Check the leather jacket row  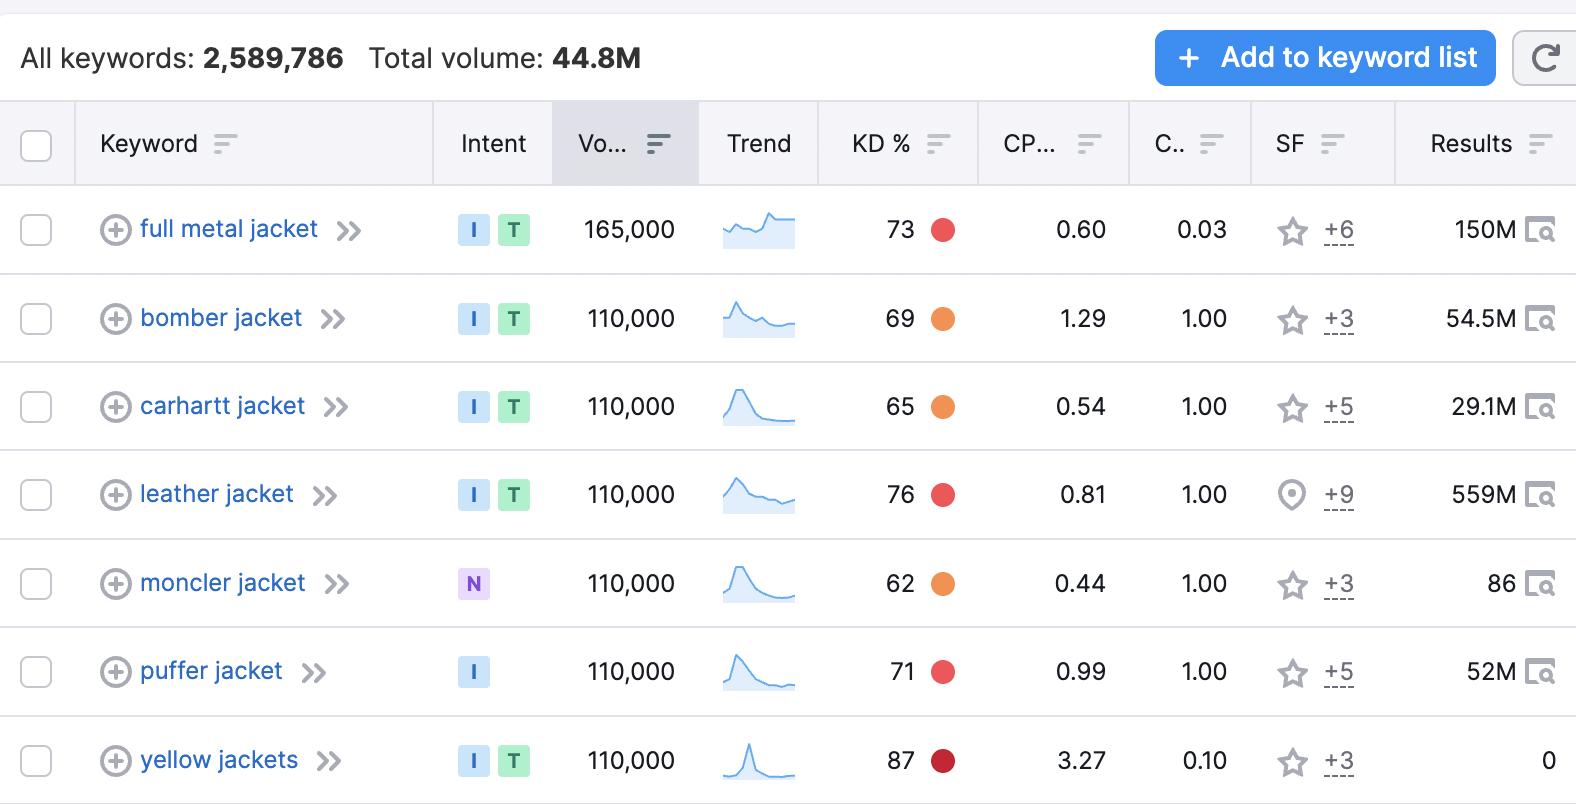[x=36, y=495]
